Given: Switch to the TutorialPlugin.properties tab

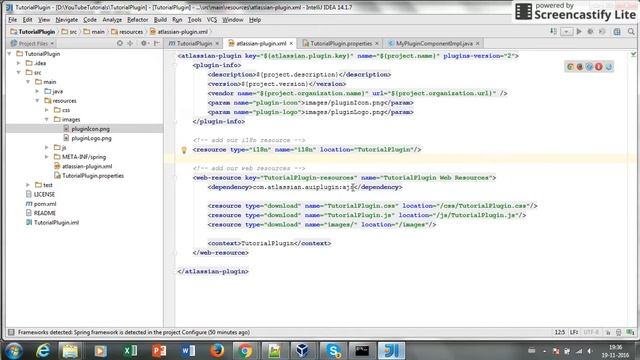Looking at the screenshot, I should pyautogui.click(x=341, y=43).
